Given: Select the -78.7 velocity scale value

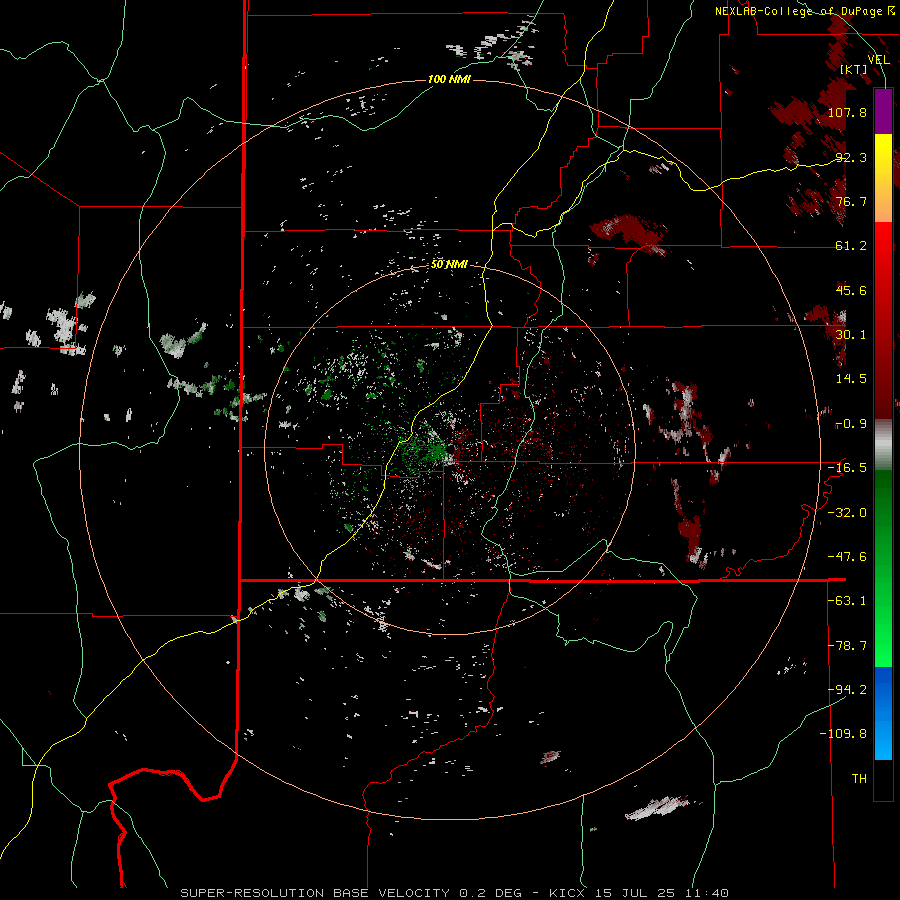Looking at the screenshot, I should [847, 646].
